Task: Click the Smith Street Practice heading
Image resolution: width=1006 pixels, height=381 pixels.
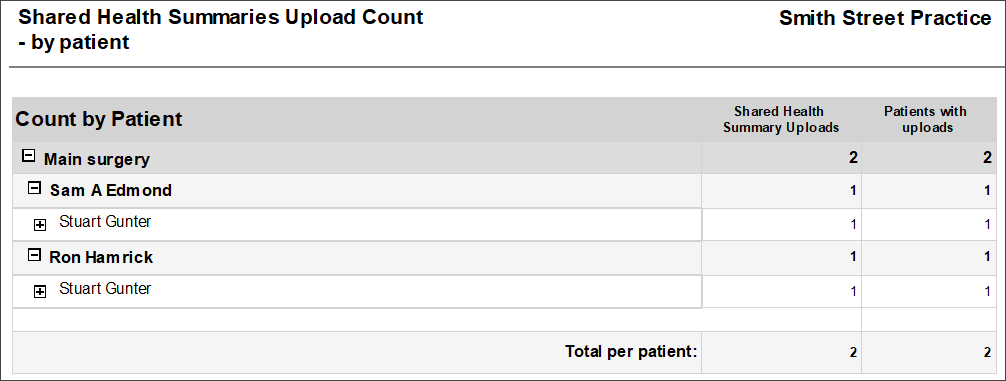Action: [885, 19]
